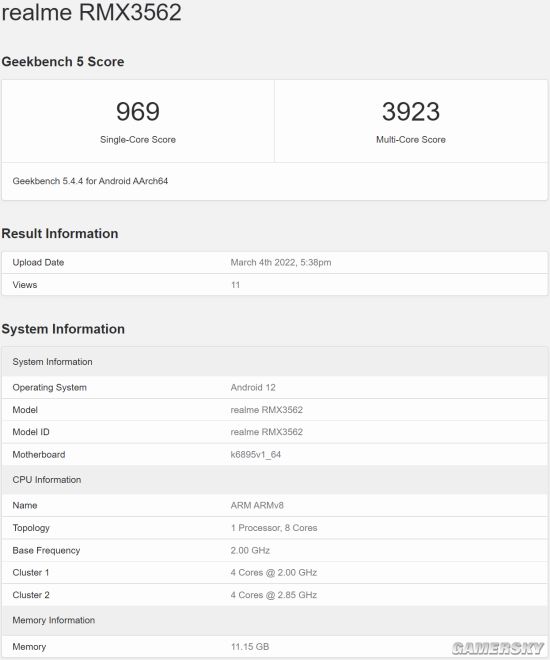Click the CPU Information section header
The width and height of the screenshot is (550, 660).
pos(274,480)
